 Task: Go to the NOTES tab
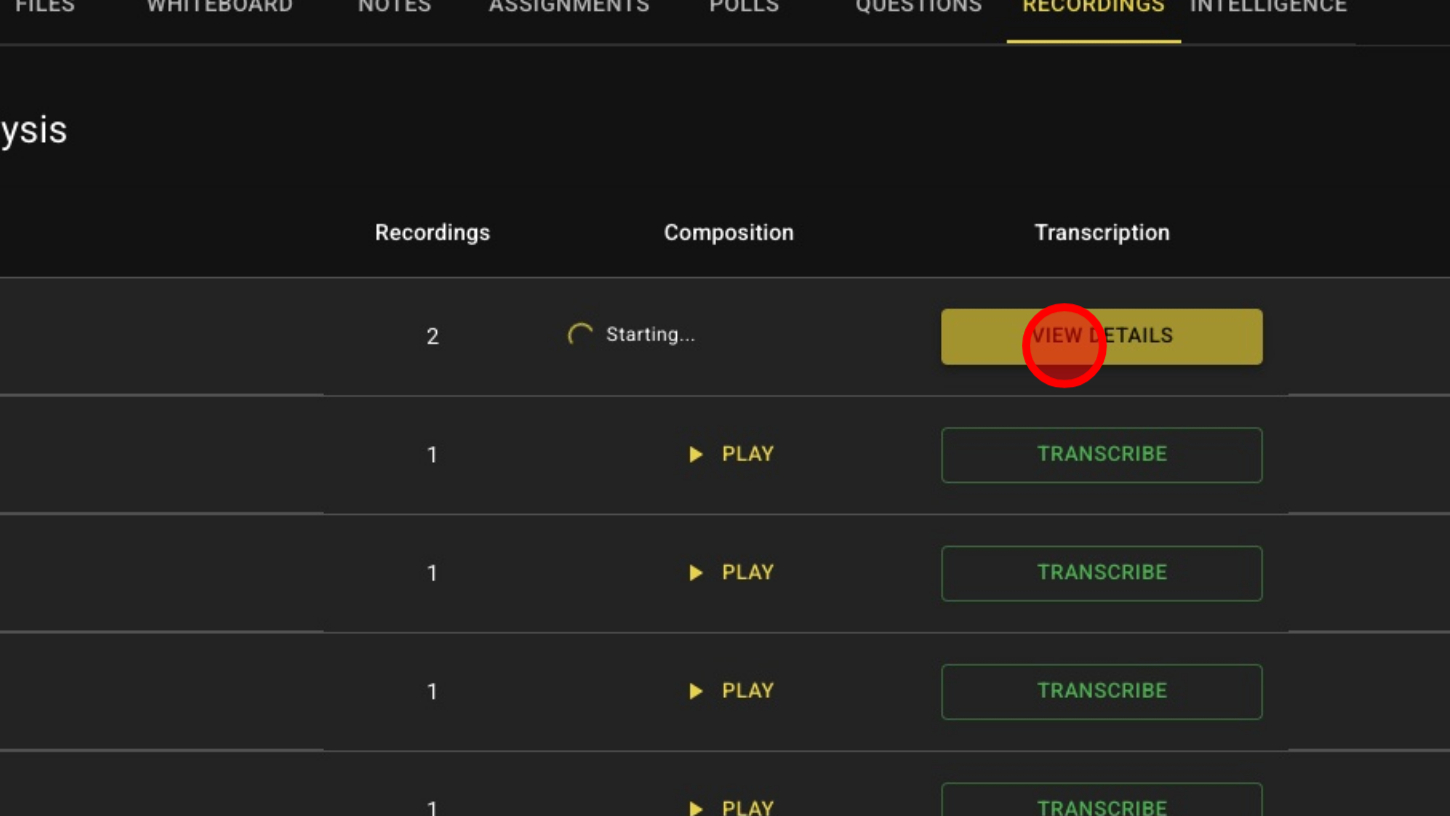394,8
